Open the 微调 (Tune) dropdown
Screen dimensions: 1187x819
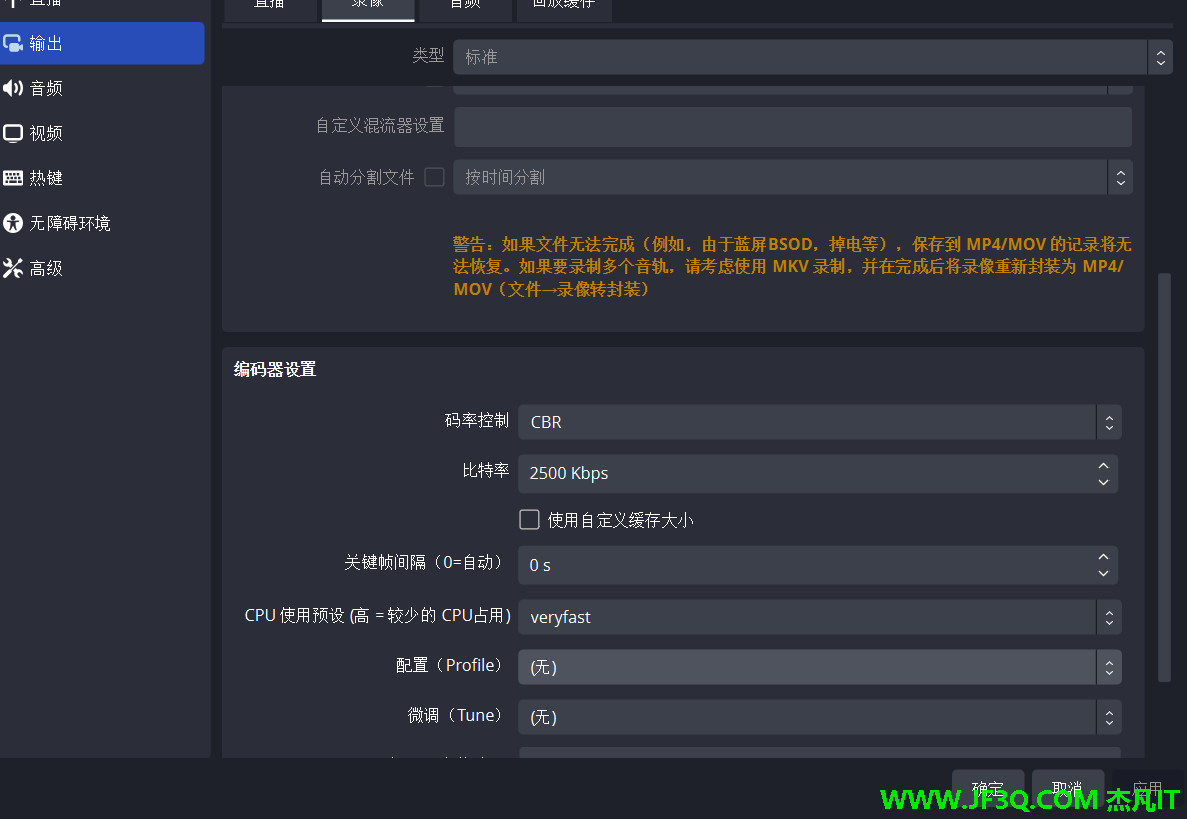click(x=818, y=717)
